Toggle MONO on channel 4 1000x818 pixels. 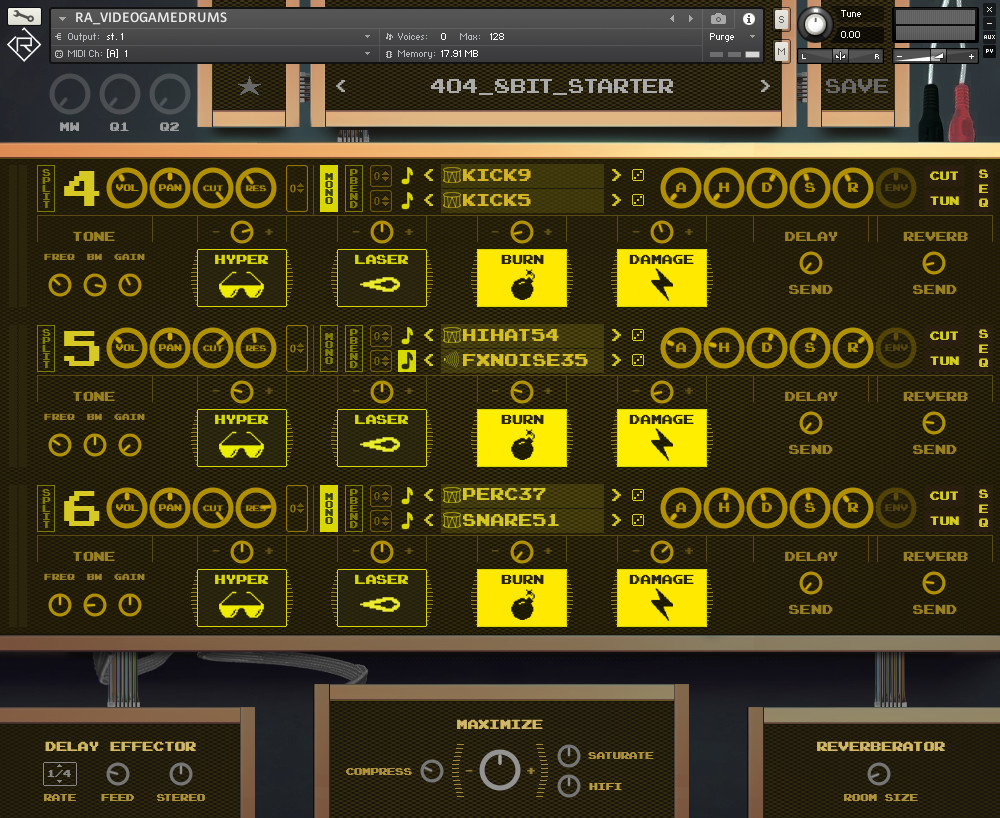point(328,188)
